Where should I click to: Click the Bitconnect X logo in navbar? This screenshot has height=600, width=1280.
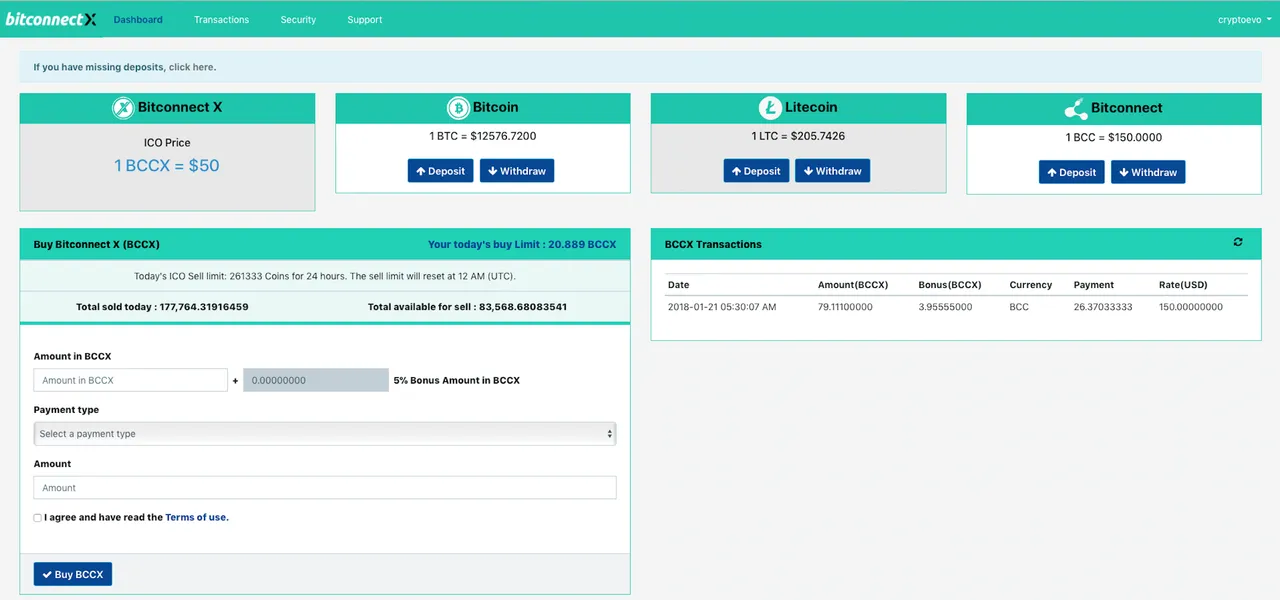[x=51, y=19]
